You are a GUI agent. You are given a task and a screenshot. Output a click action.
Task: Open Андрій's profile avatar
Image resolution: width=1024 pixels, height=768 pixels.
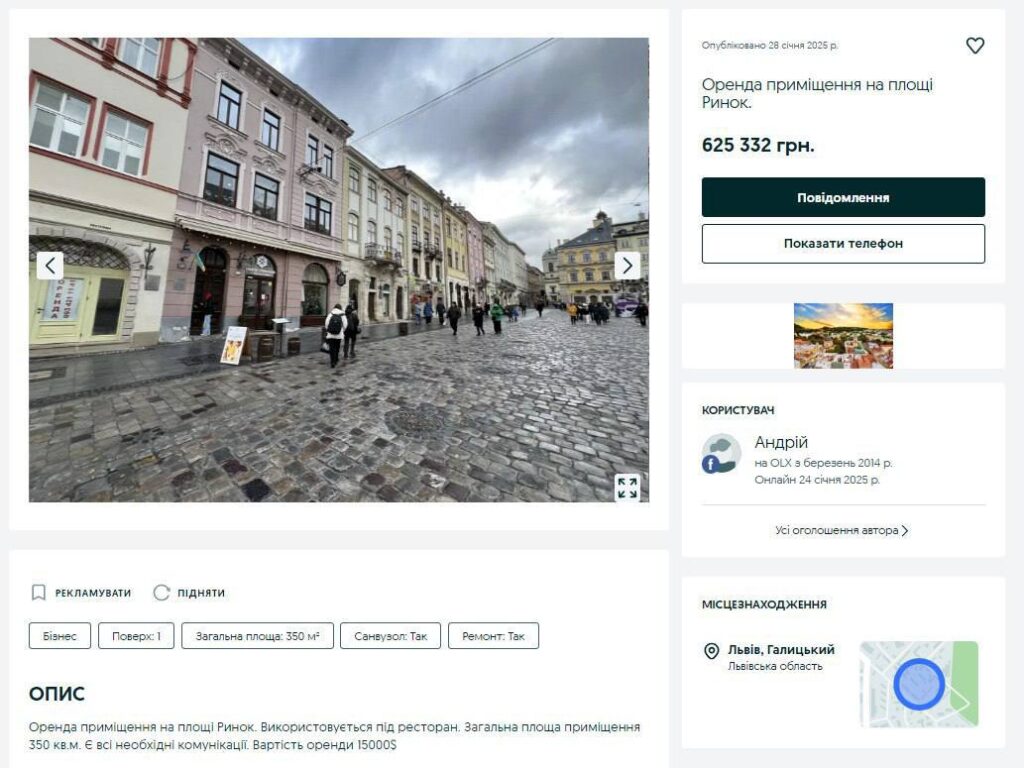tap(721, 454)
